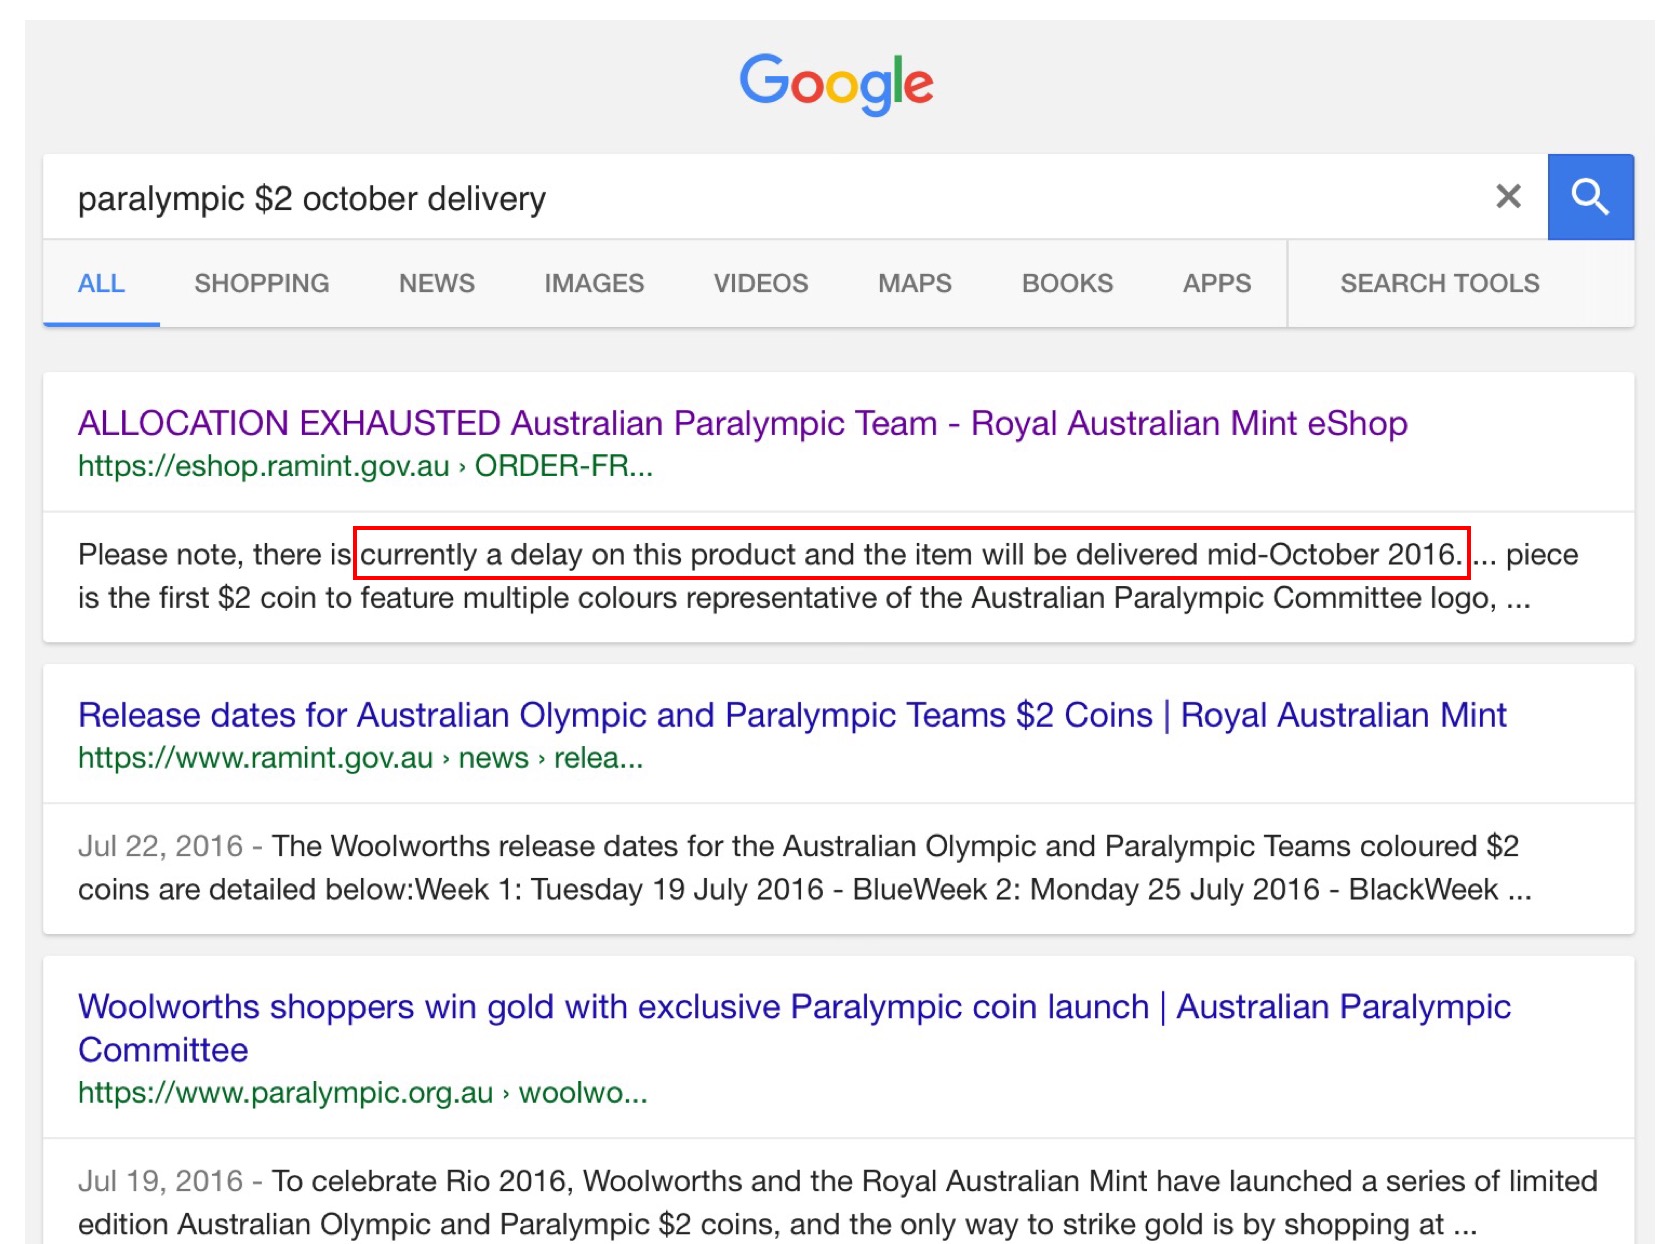Click the Jul 22, 2016 Woolworths release dates snippet

(x=805, y=868)
